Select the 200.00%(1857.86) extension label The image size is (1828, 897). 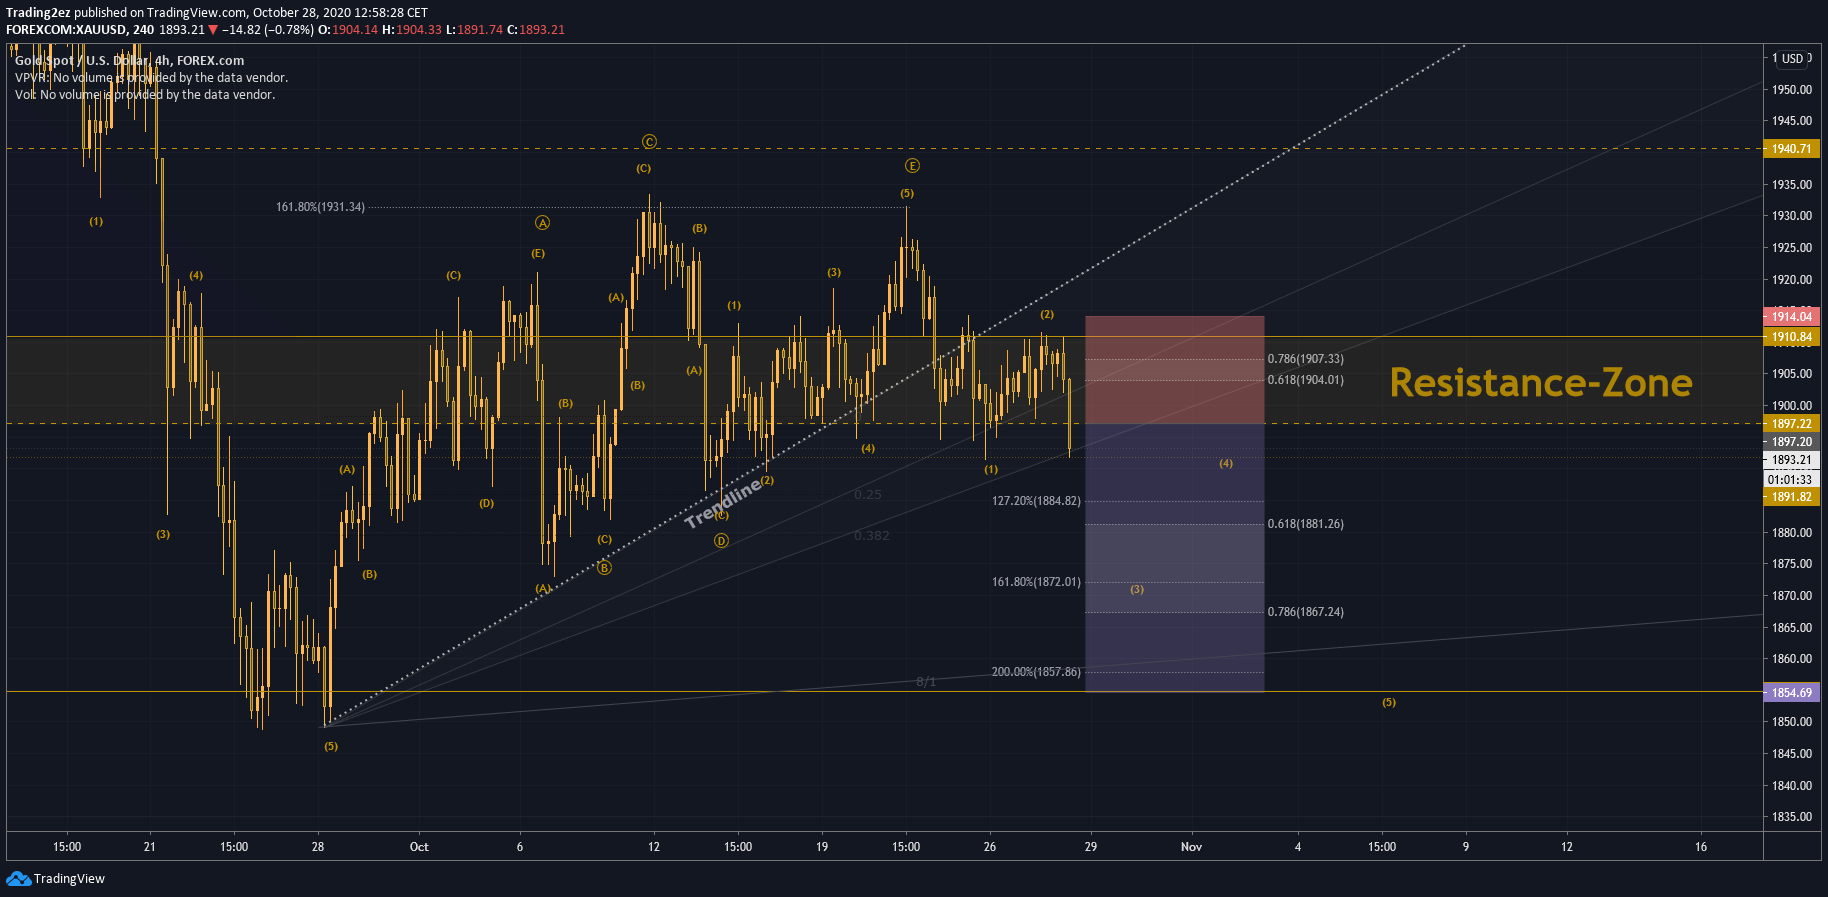tap(1036, 672)
